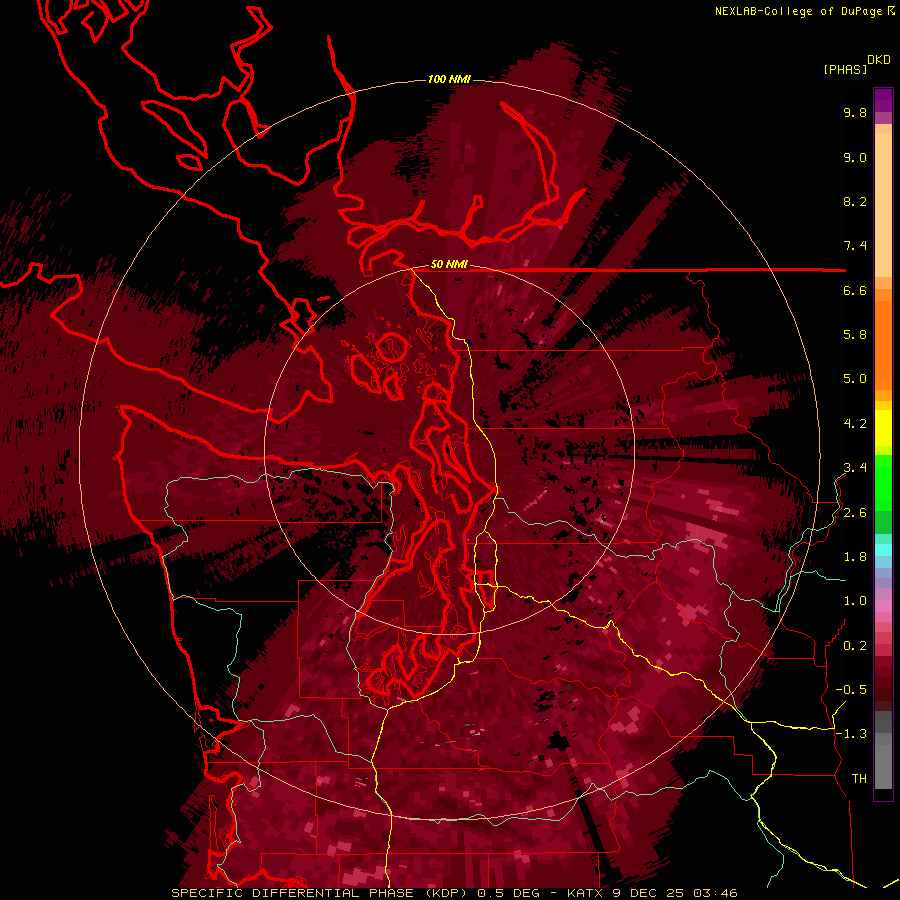Click the 1.0 value on the color scale
The width and height of the screenshot is (900, 900).
[855, 601]
